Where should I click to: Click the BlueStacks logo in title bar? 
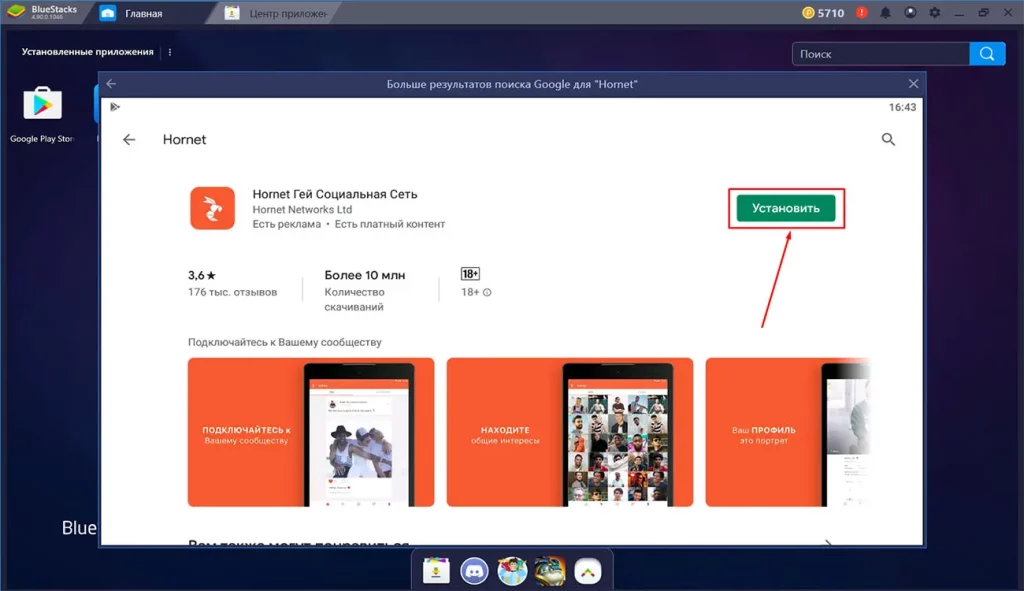pyautogui.click(x=16, y=12)
